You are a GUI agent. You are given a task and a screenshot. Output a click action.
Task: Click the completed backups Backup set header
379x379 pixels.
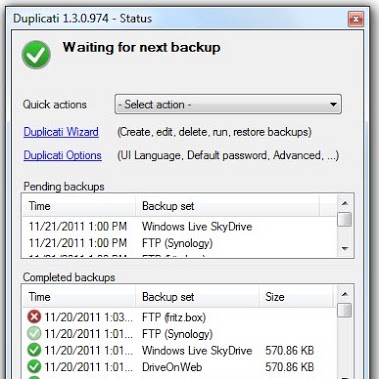[197, 297]
